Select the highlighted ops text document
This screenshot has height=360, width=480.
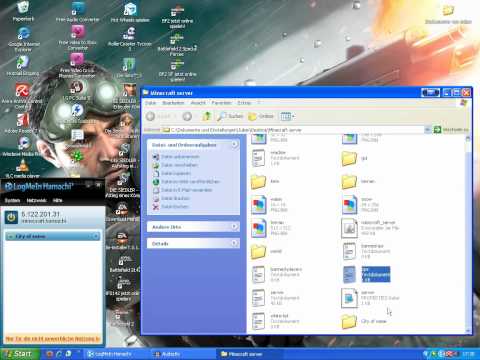pos(349,275)
